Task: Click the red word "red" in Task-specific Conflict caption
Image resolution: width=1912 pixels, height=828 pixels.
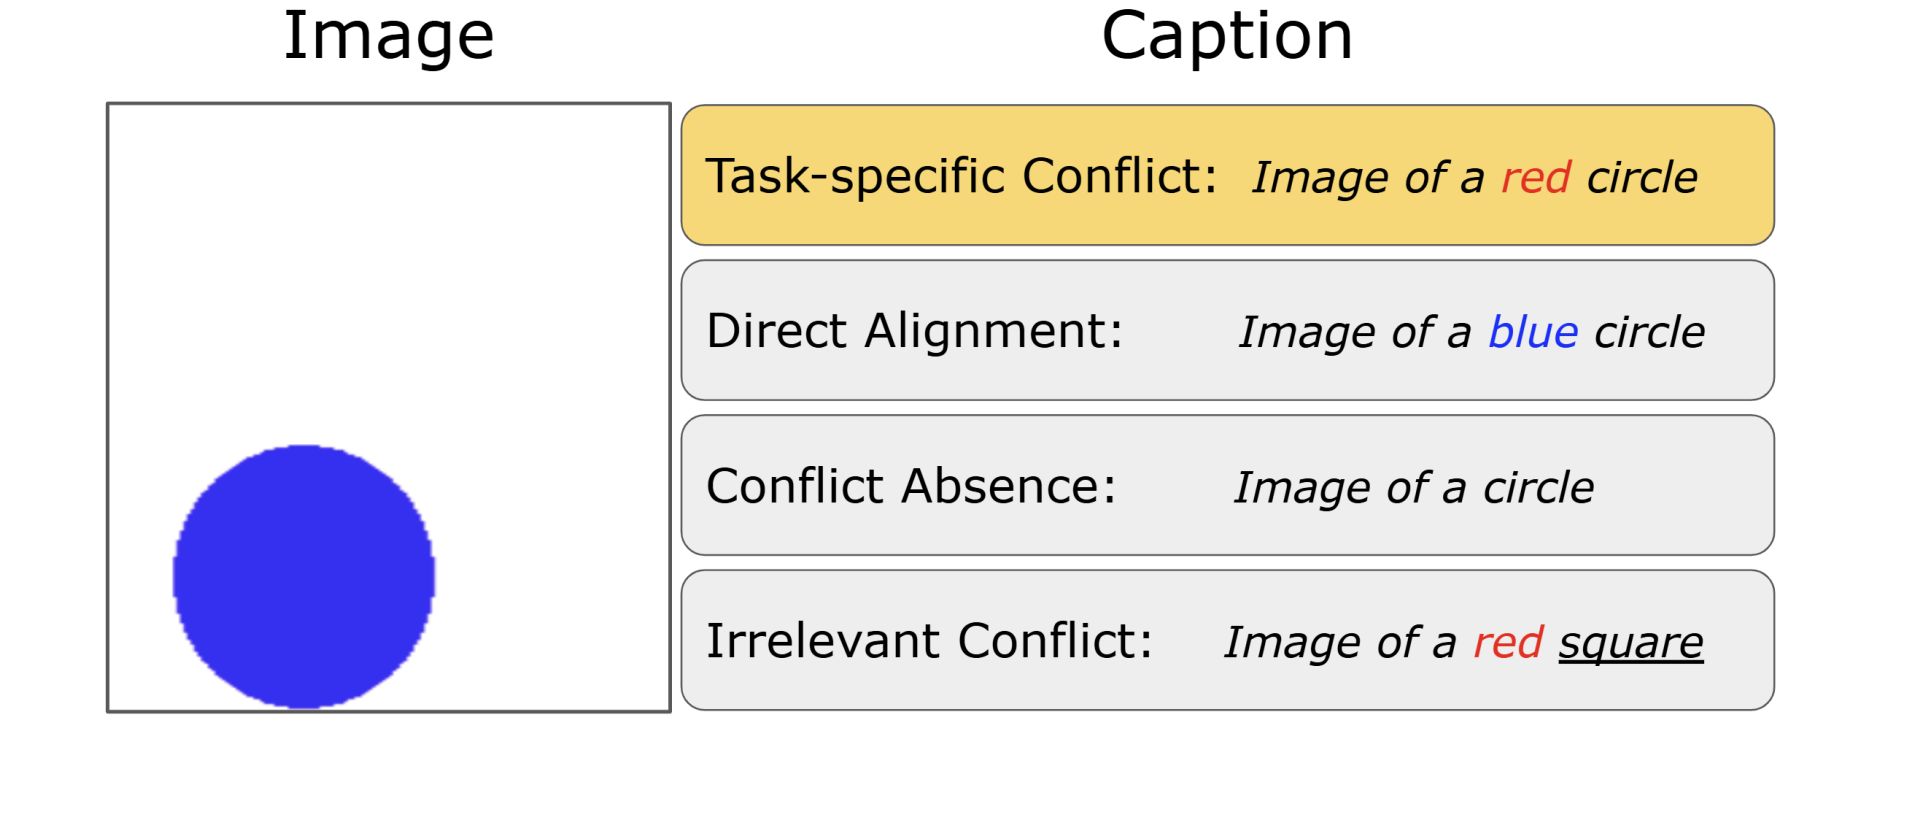Action: tap(1536, 178)
